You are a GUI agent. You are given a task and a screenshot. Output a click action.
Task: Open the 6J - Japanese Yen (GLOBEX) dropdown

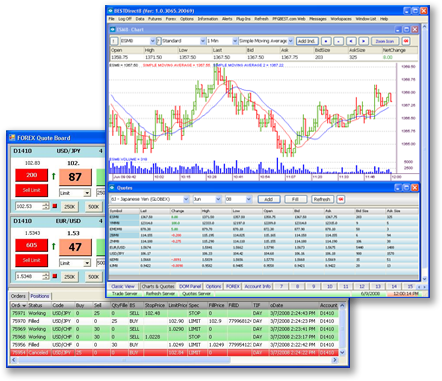pyautogui.click(x=186, y=199)
